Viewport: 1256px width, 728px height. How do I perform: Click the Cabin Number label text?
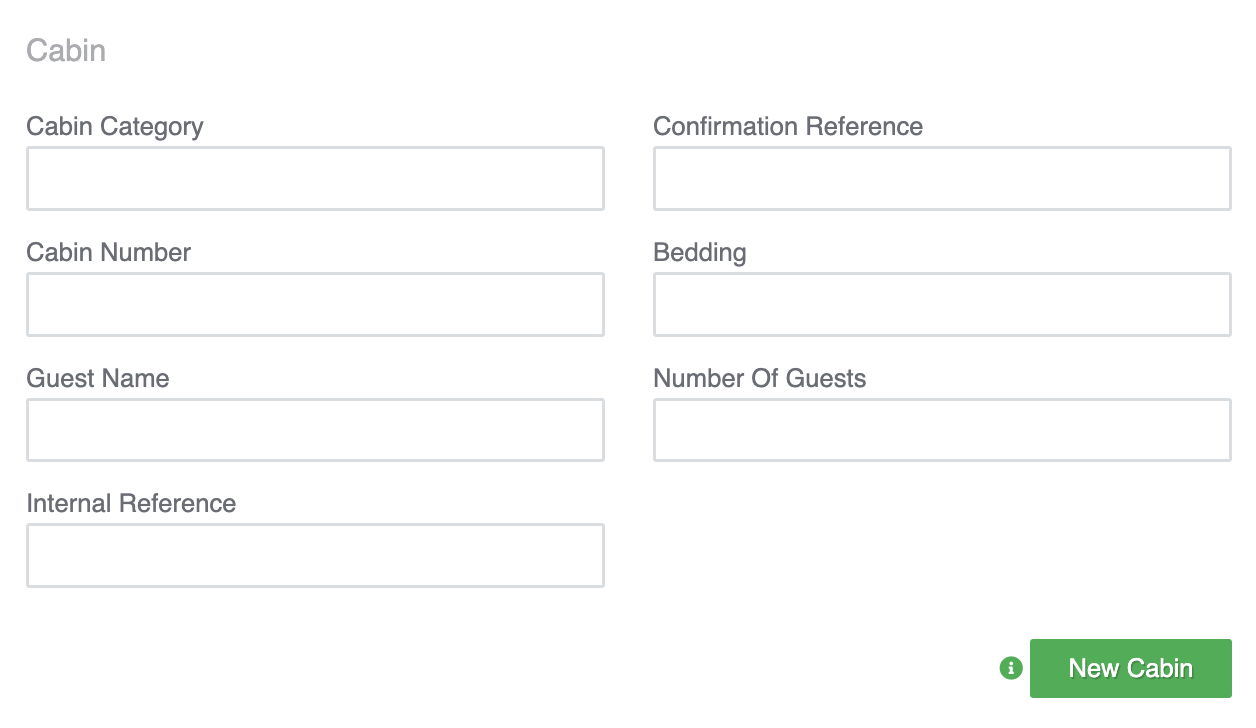(x=109, y=252)
